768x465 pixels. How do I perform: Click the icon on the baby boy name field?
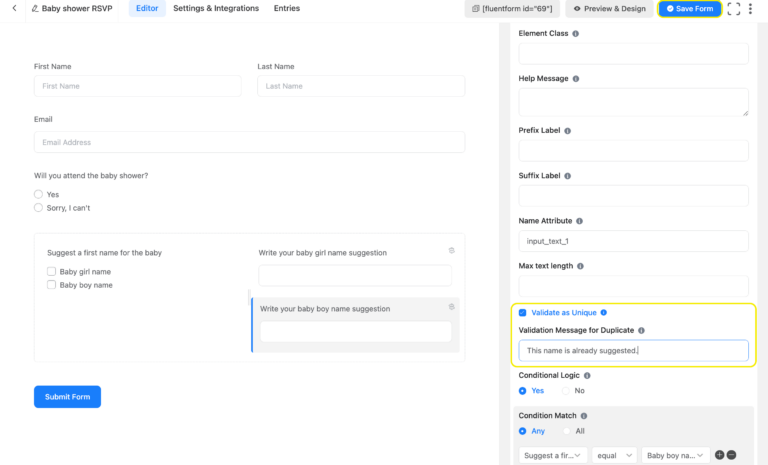click(451, 306)
